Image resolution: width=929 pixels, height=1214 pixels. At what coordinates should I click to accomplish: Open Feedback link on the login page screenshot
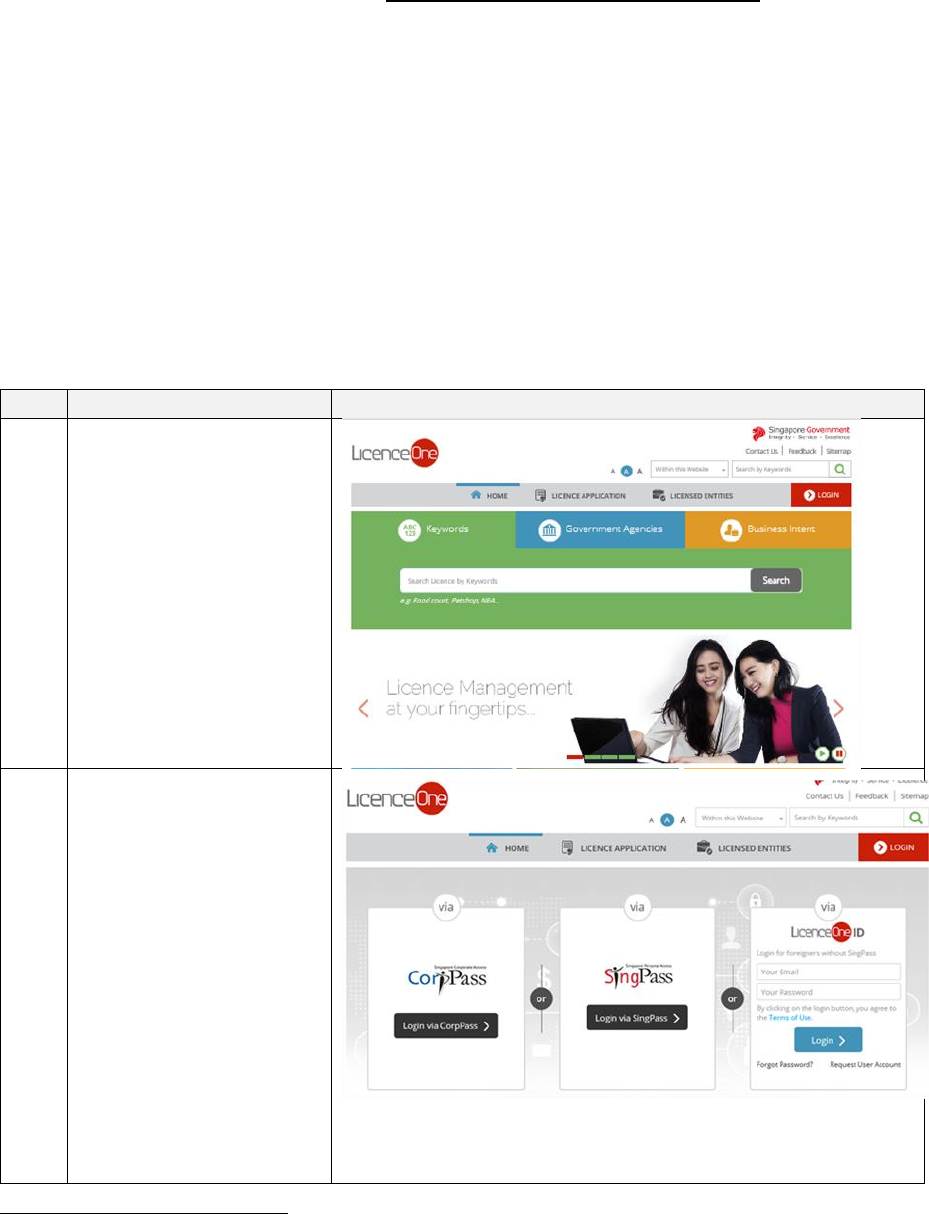click(x=872, y=796)
